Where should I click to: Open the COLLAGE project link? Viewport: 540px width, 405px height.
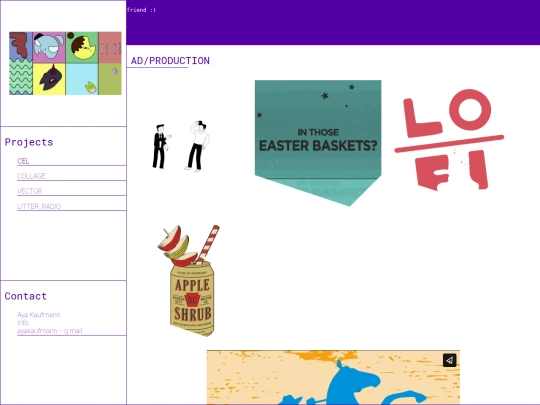(31, 176)
